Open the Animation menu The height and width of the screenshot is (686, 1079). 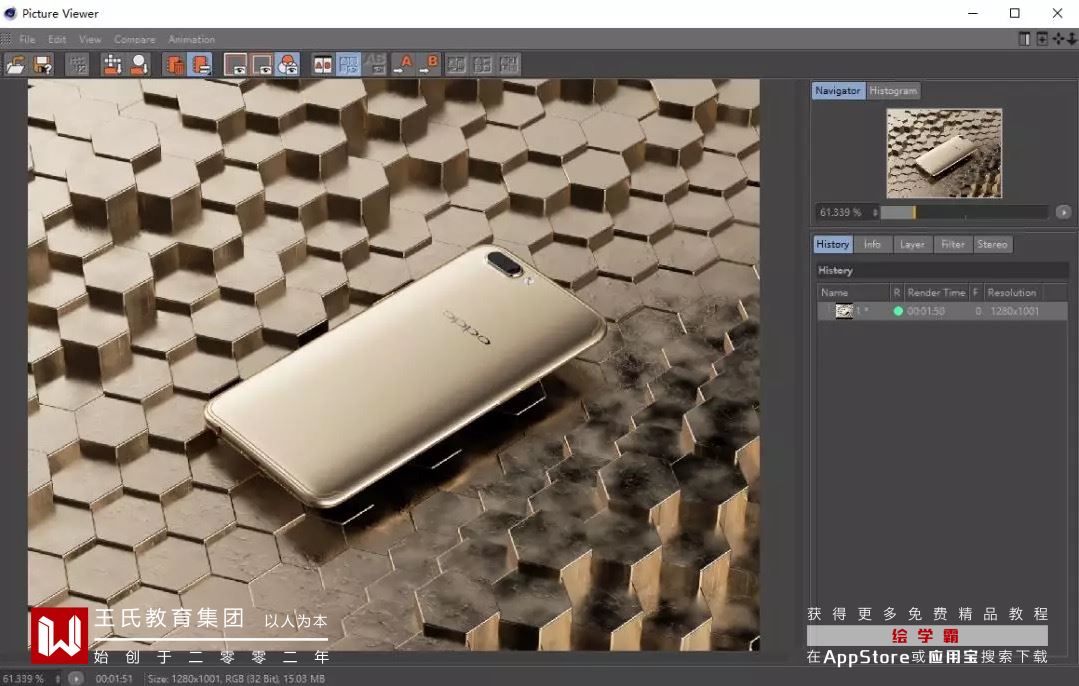click(191, 39)
